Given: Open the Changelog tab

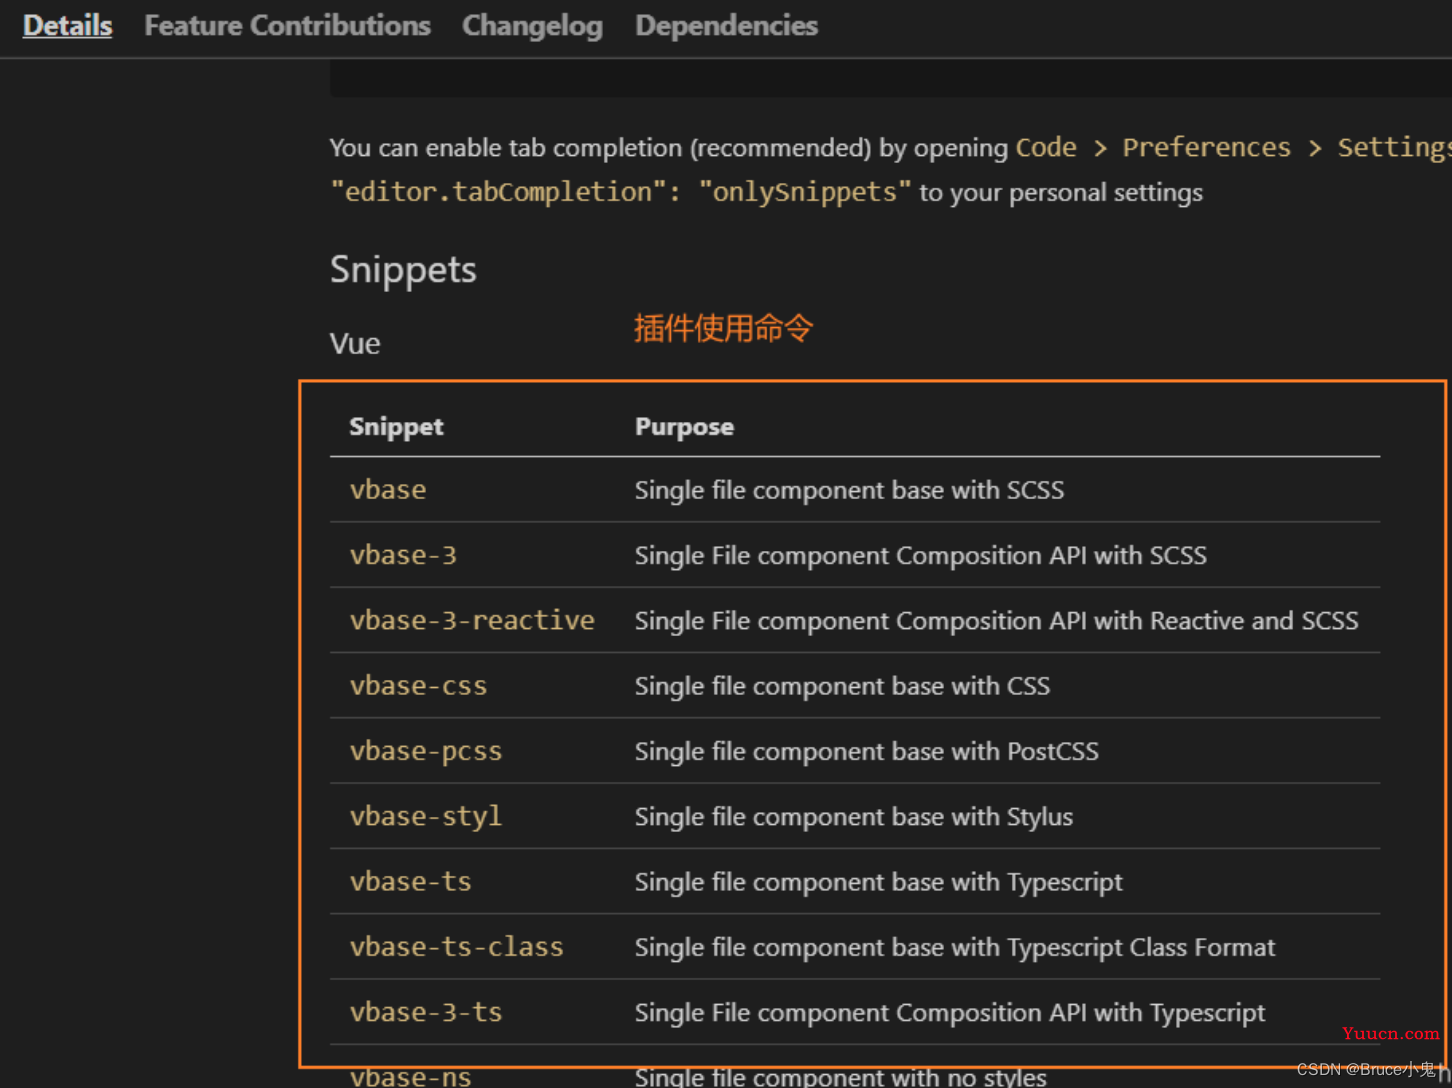Looking at the screenshot, I should tap(532, 26).
